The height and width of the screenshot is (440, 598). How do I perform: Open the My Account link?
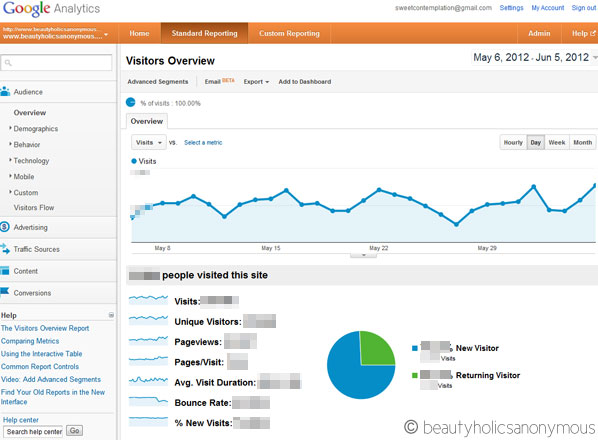click(x=548, y=8)
